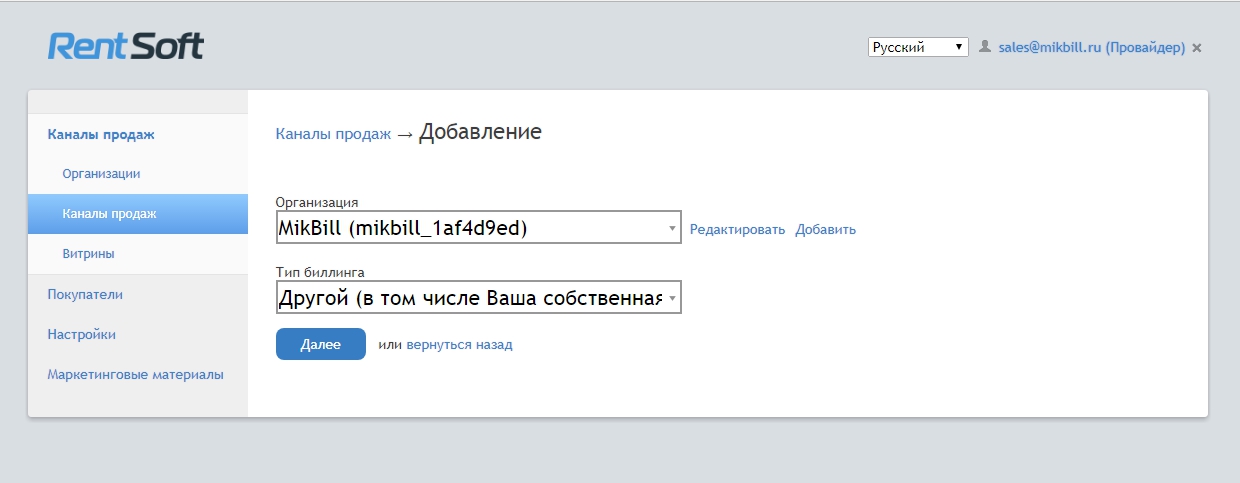Go to Витрины in the sidebar
This screenshot has height=483, width=1240.
[x=88, y=254]
